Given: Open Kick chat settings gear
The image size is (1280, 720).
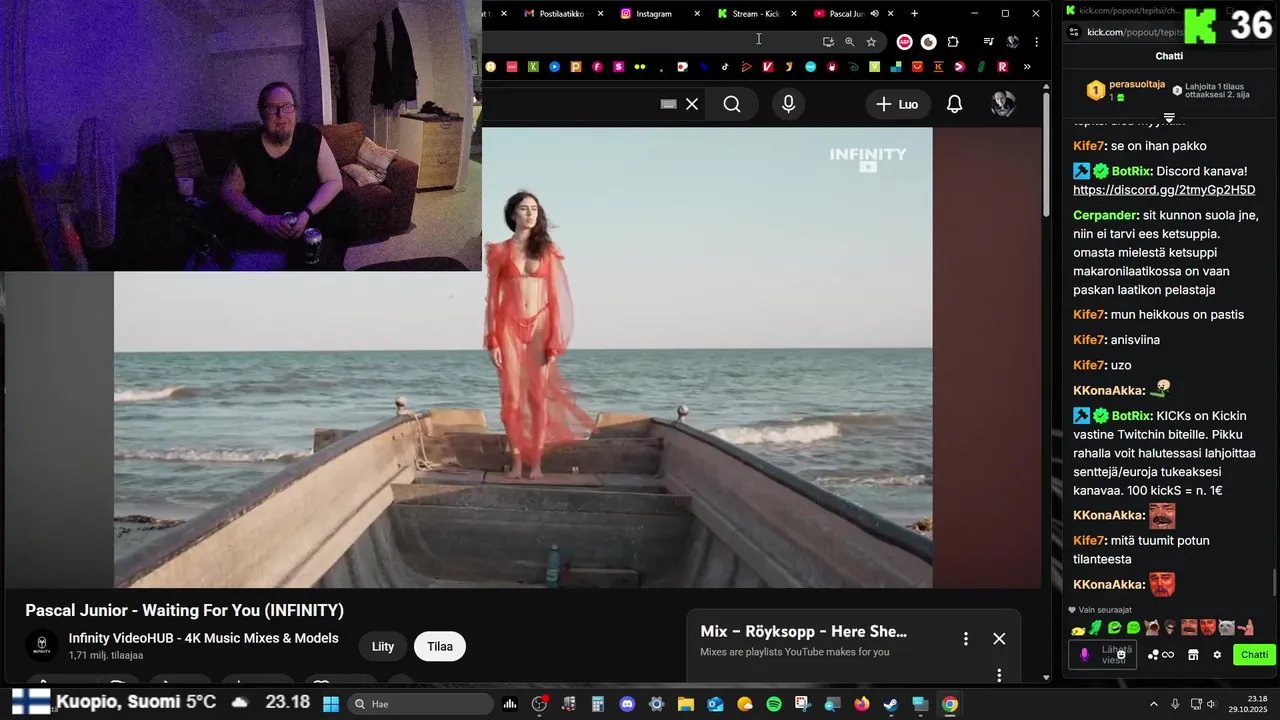Looking at the screenshot, I should point(1217,655).
